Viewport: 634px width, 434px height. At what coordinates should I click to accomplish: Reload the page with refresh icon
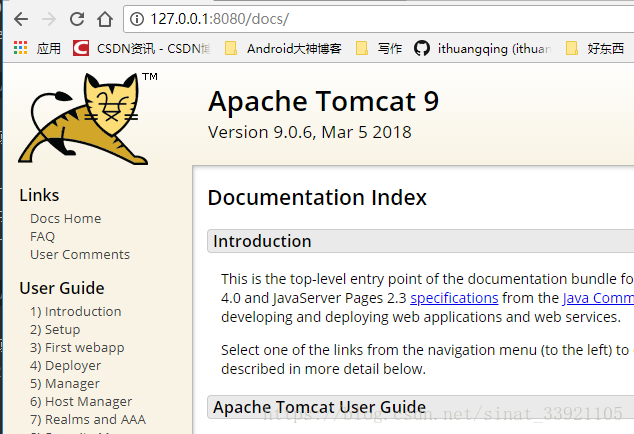click(77, 19)
